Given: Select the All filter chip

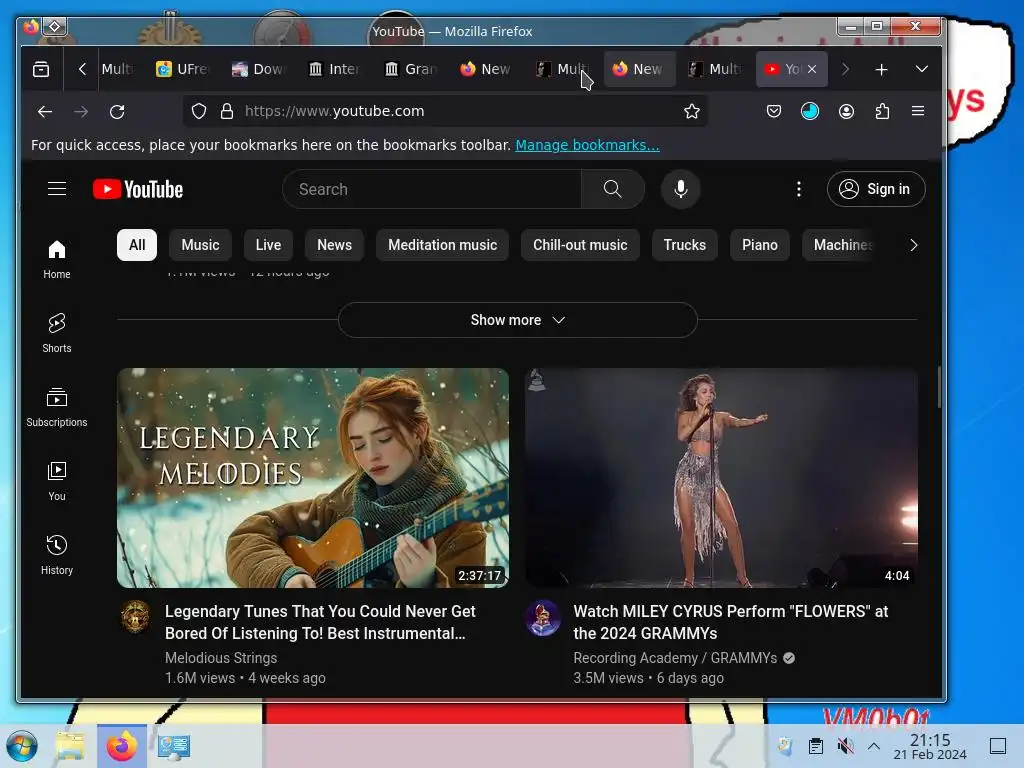Looking at the screenshot, I should (x=137, y=245).
